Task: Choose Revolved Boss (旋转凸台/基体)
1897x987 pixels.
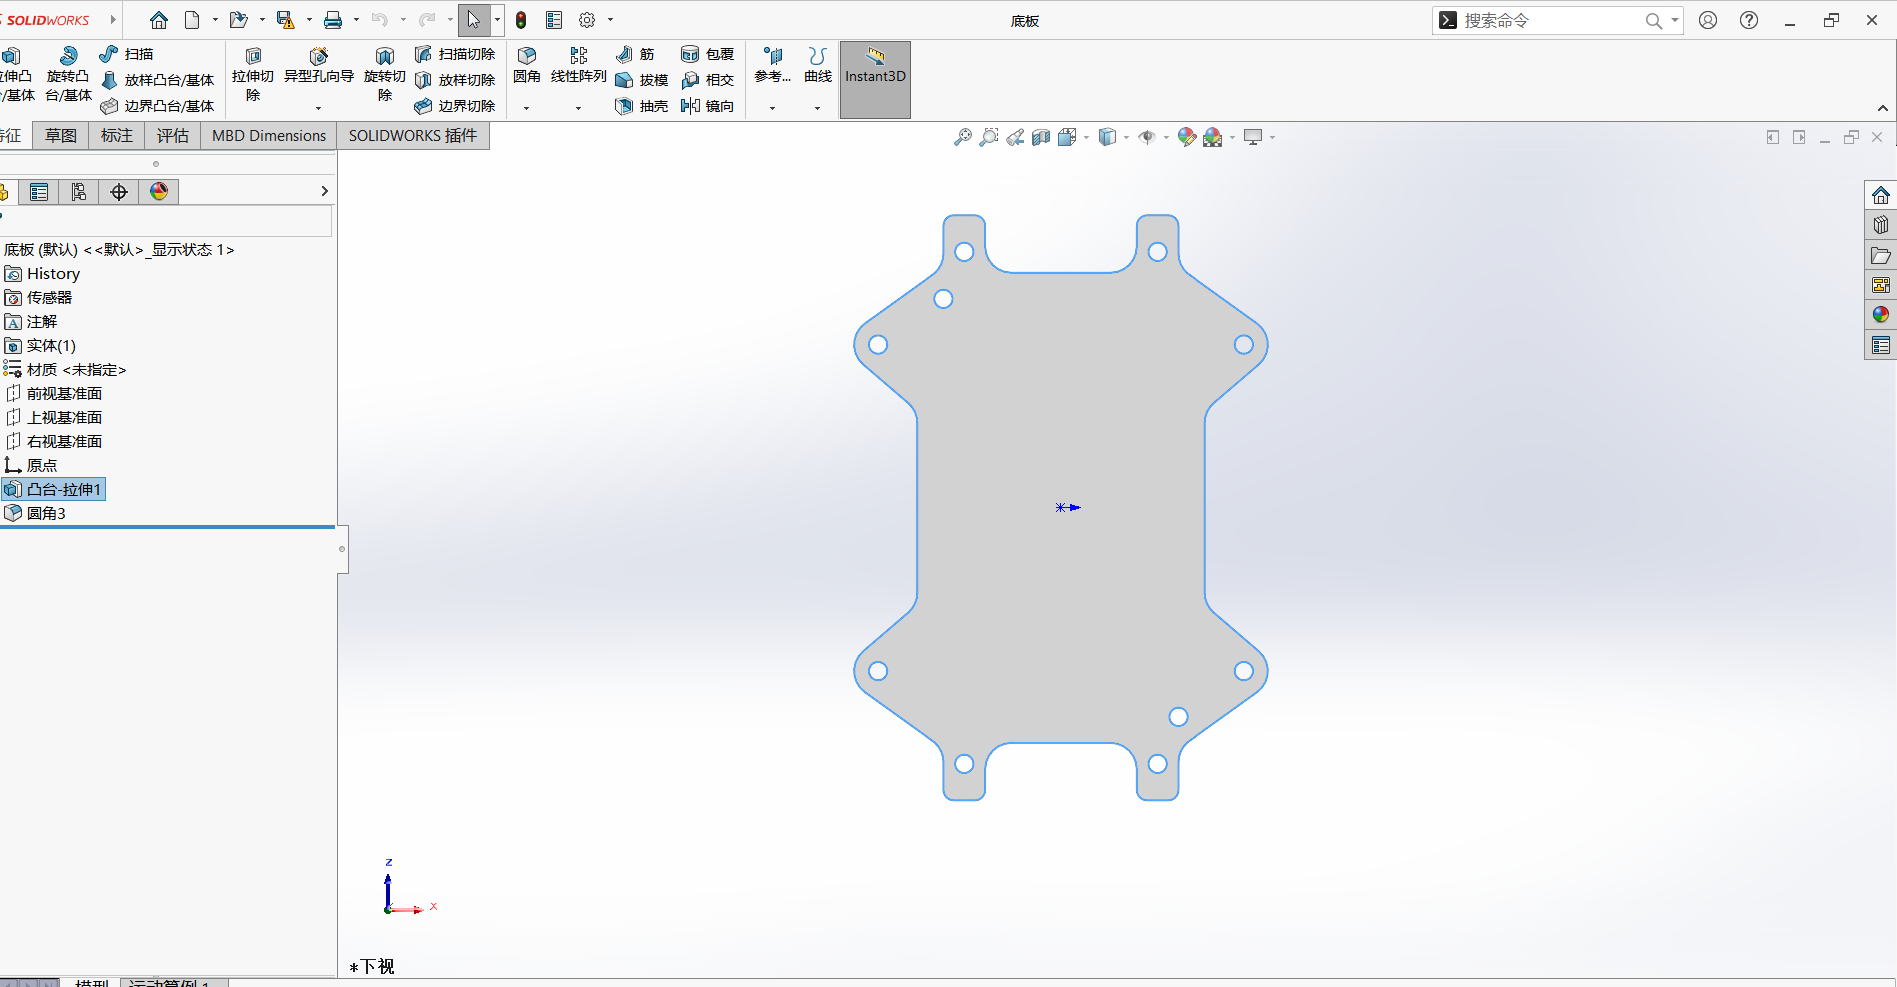Action: [x=68, y=74]
